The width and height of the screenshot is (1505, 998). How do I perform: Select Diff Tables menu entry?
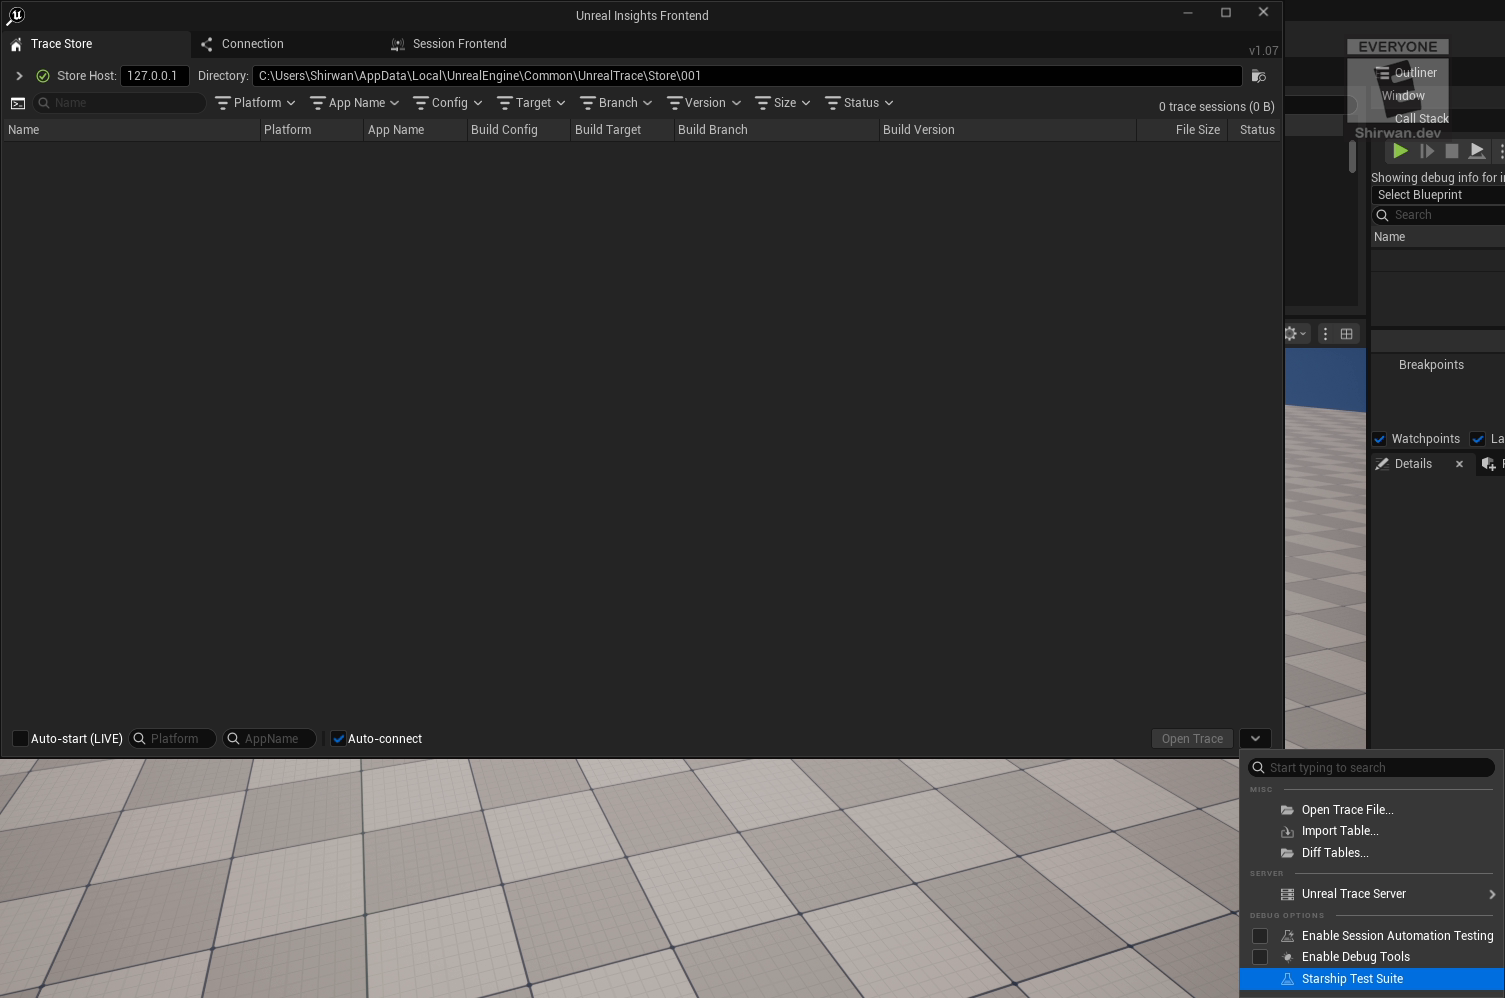pos(1372,853)
